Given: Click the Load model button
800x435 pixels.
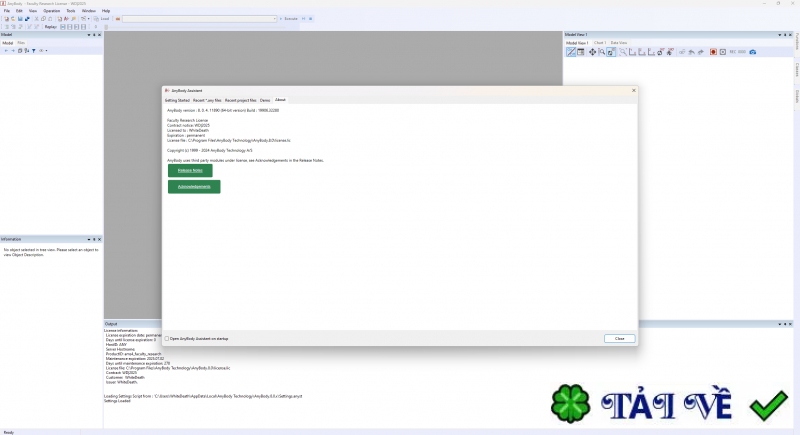Looking at the screenshot, I should pyautogui.click(x=102, y=19).
